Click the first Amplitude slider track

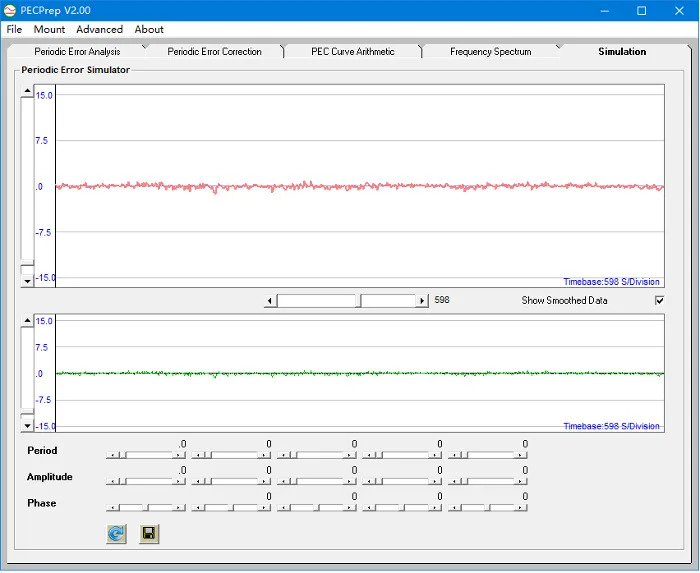147,481
